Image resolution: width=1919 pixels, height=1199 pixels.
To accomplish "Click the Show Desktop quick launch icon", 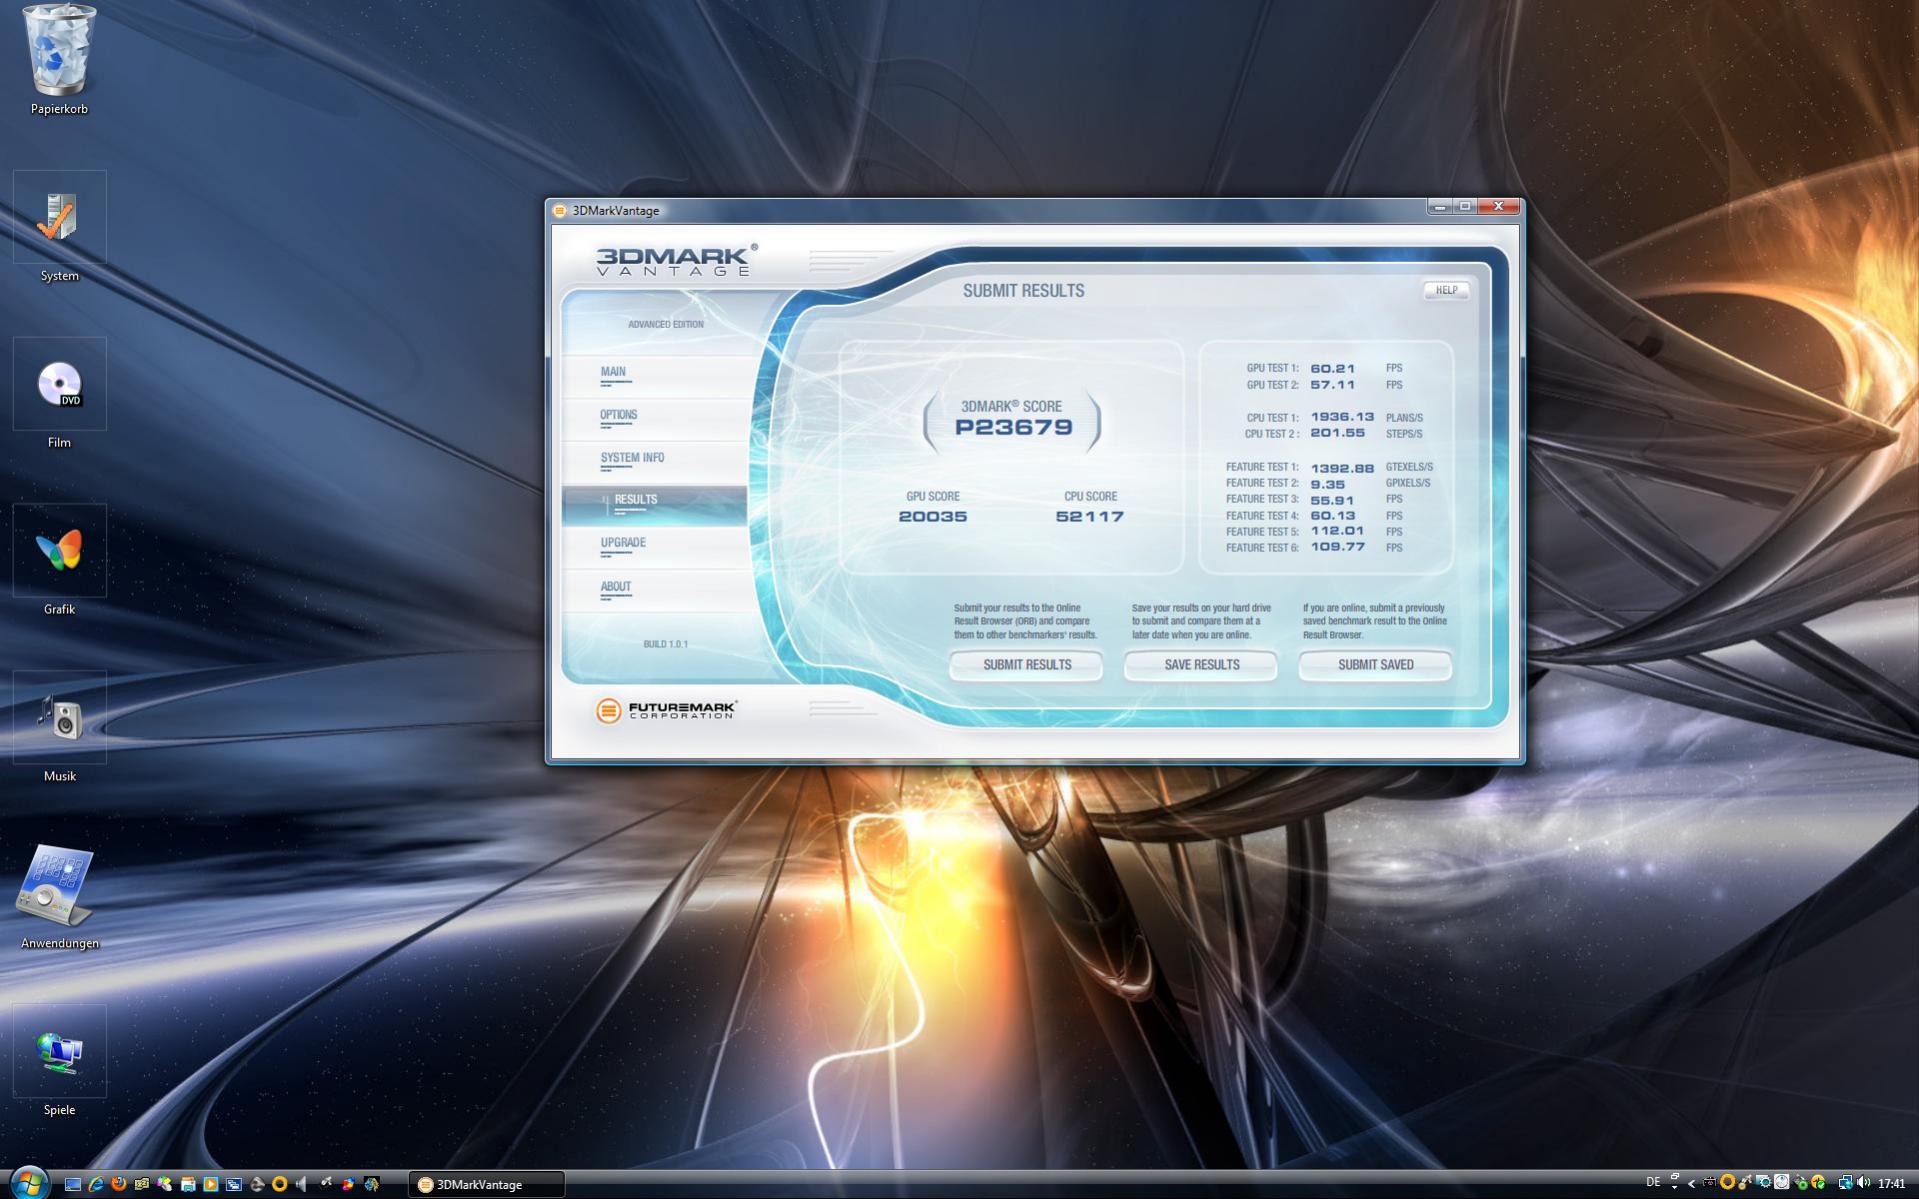I will coord(73,1184).
